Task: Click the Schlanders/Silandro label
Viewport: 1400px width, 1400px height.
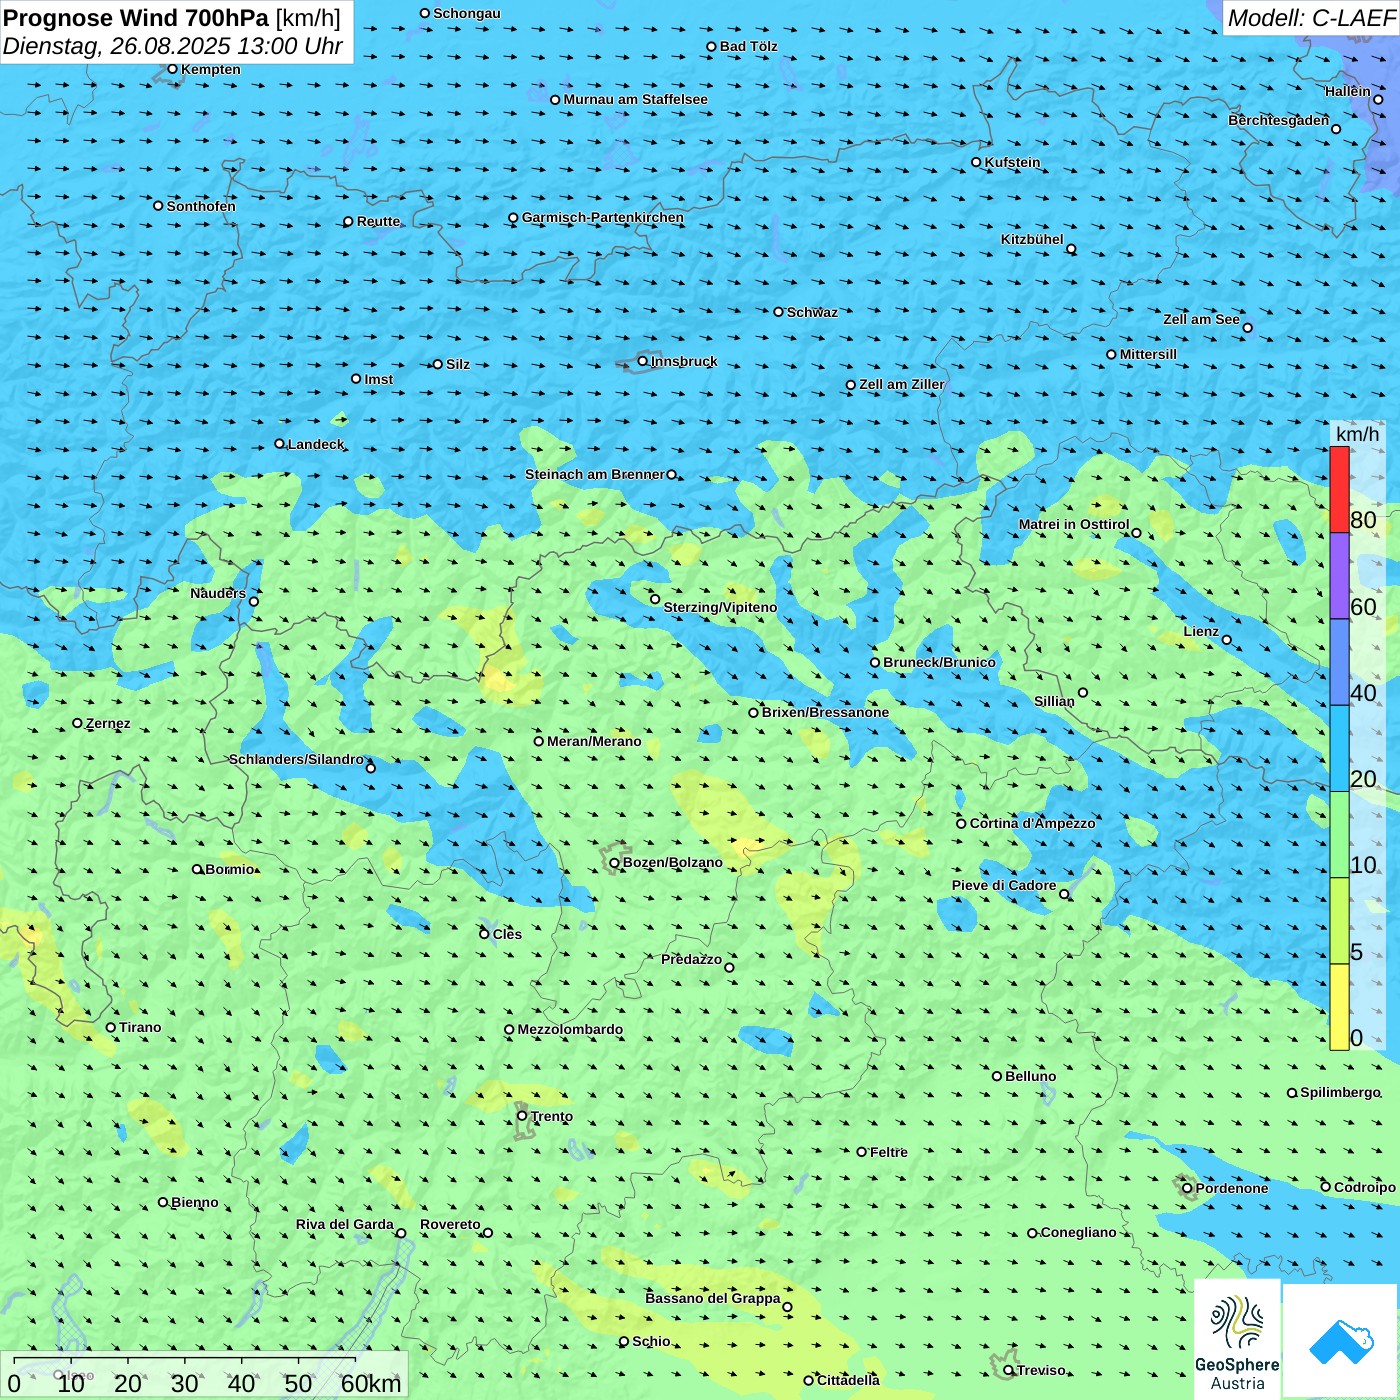Action: 296,759
